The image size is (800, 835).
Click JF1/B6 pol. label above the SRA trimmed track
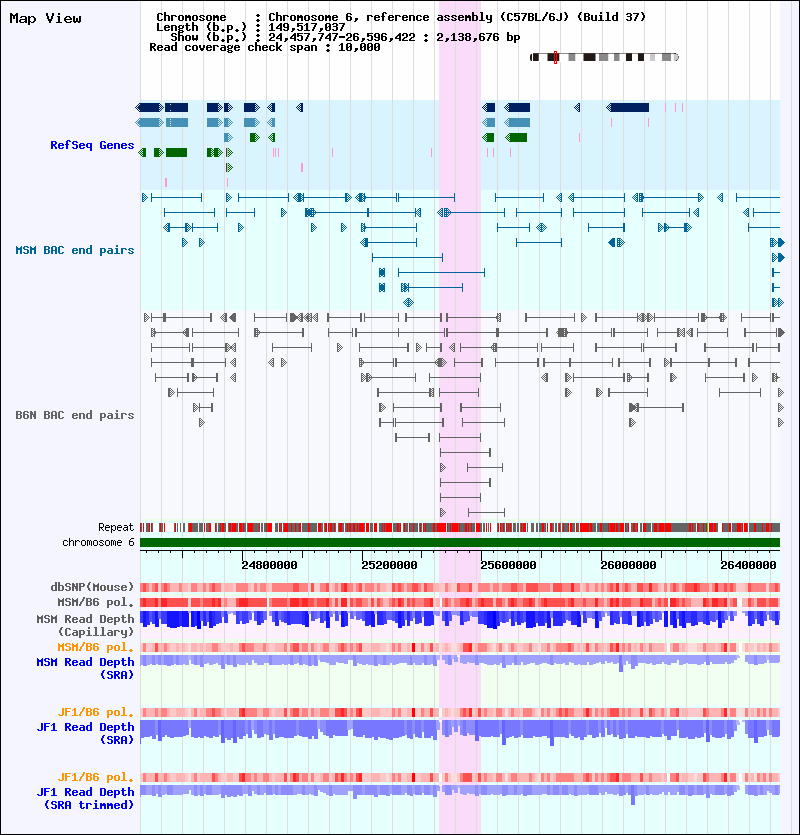pos(96,777)
